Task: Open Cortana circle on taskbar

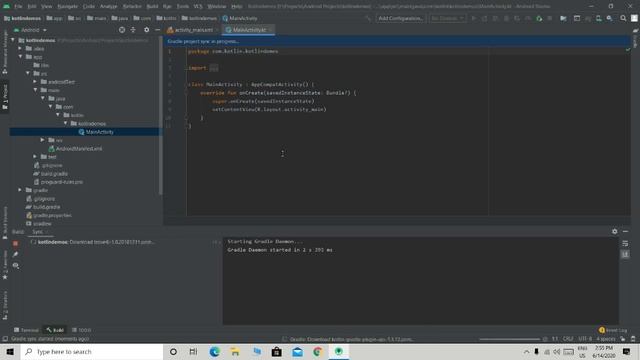Action: click(173, 351)
